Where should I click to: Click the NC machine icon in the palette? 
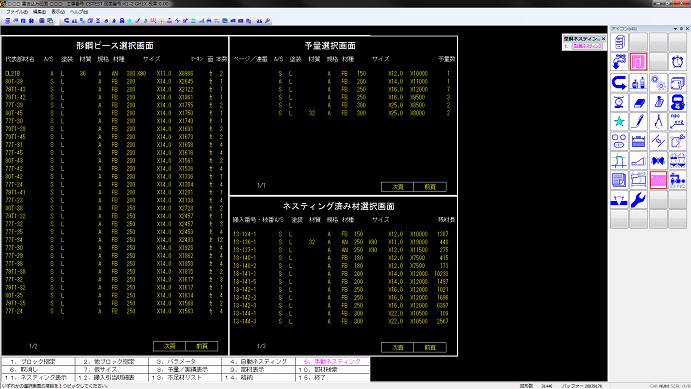pyautogui.click(x=677, y=180)
